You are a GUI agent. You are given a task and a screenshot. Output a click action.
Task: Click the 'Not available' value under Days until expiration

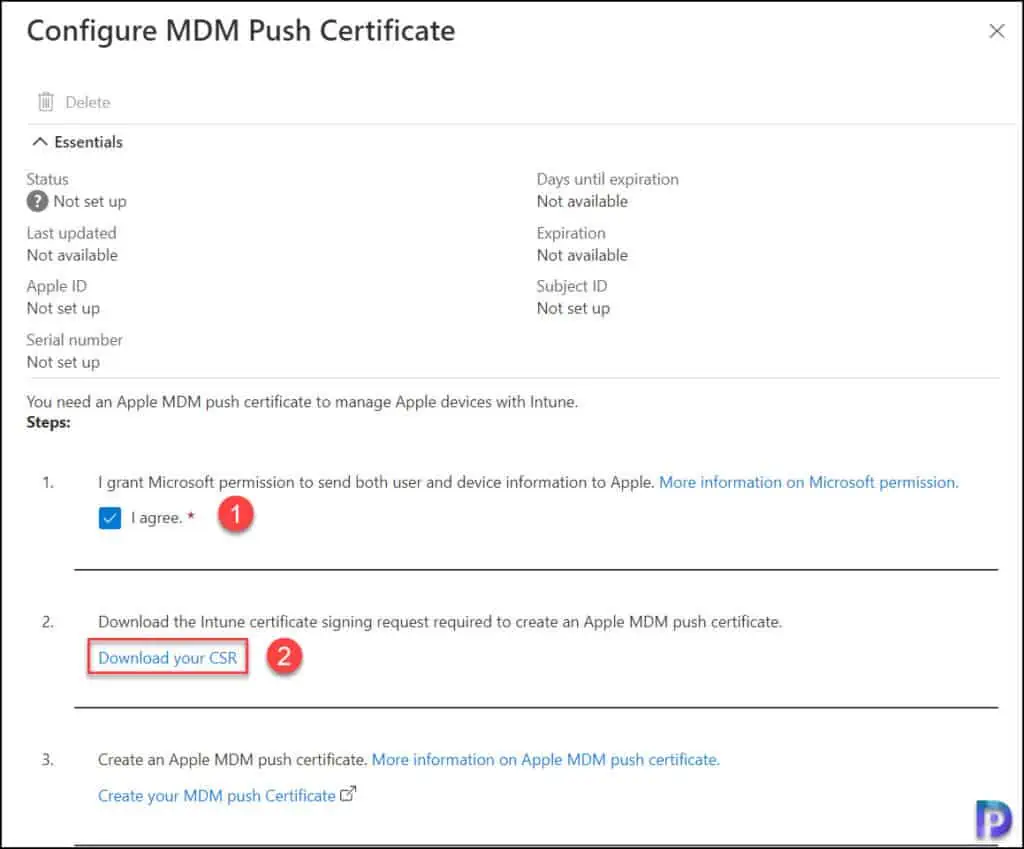pos(583,201)
